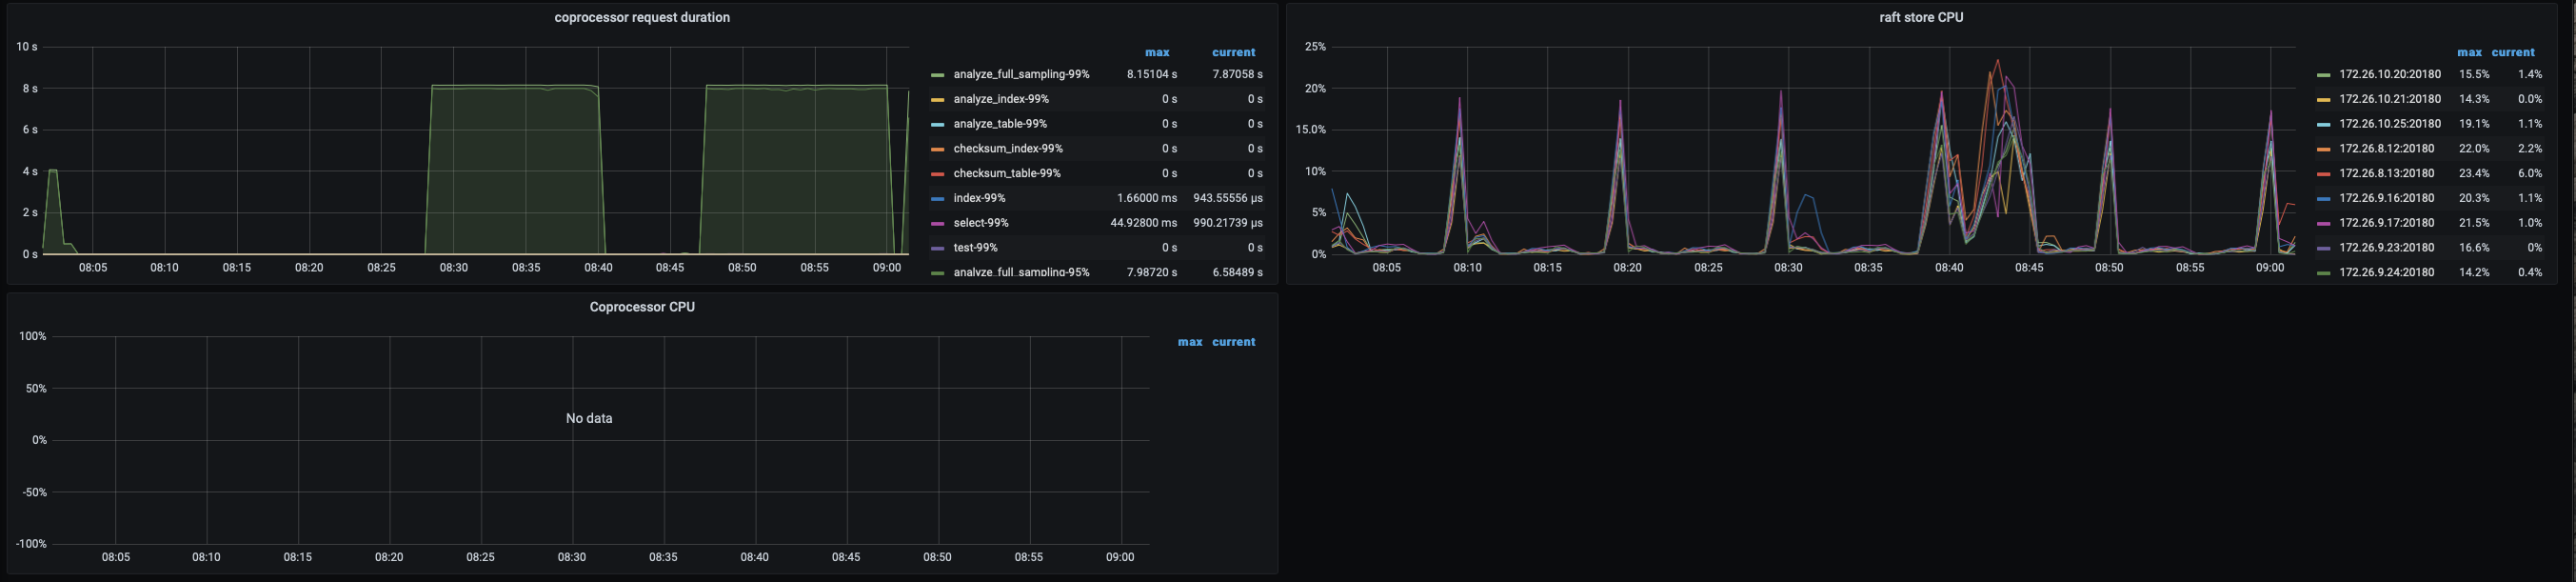The height and width of the screenshot is (582, 2576).
Task: Expand the Coprocessor CPU panel title menu
Action: pos(641,307)
